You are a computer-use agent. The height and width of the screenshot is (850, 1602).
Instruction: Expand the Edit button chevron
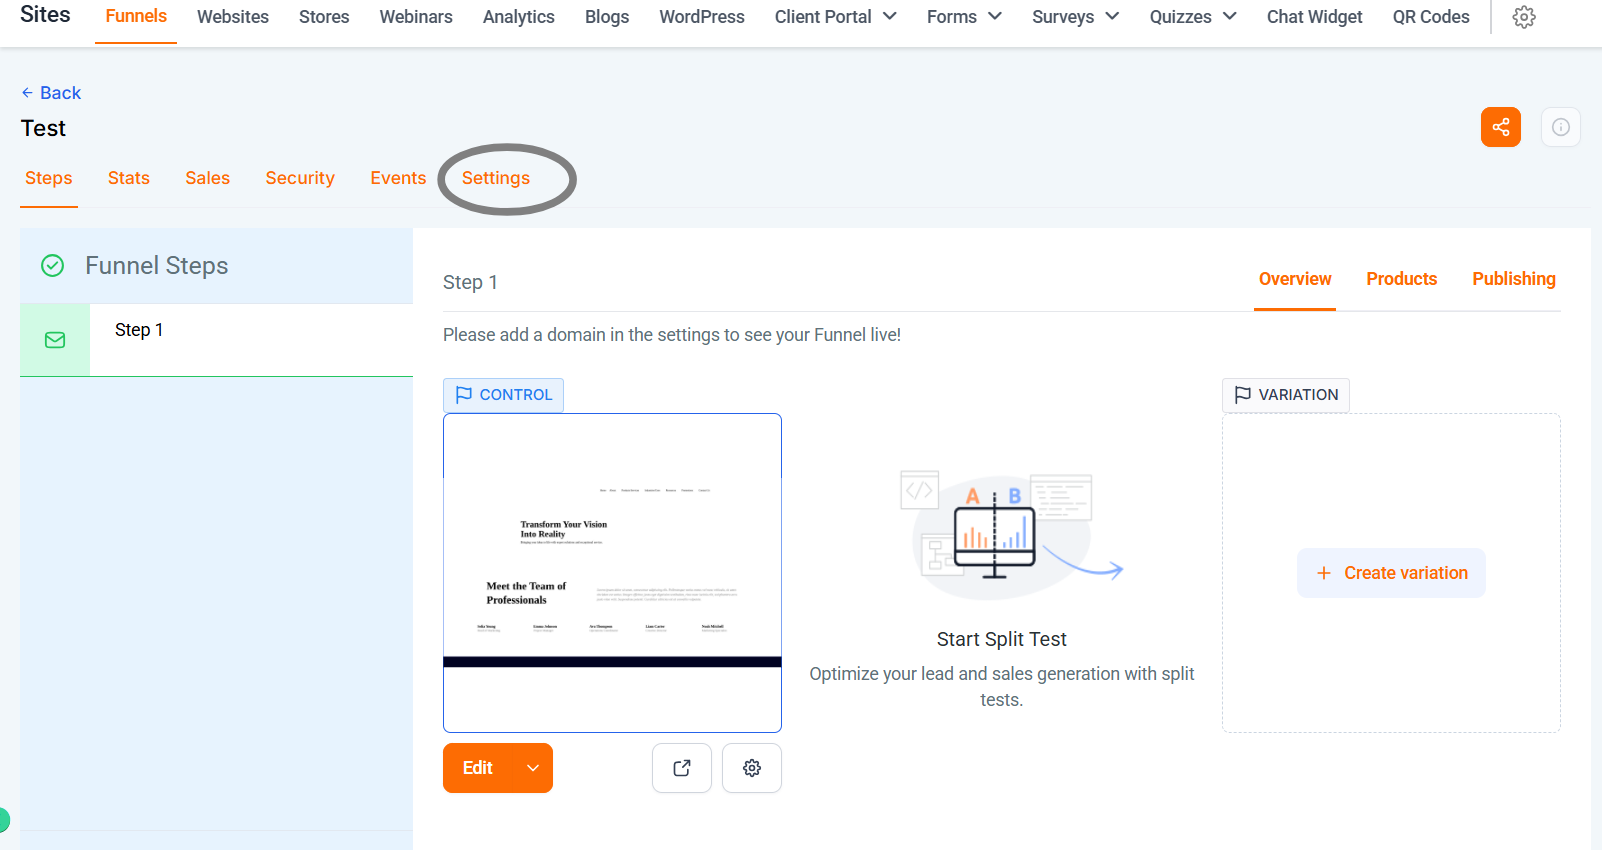point(531,767)
